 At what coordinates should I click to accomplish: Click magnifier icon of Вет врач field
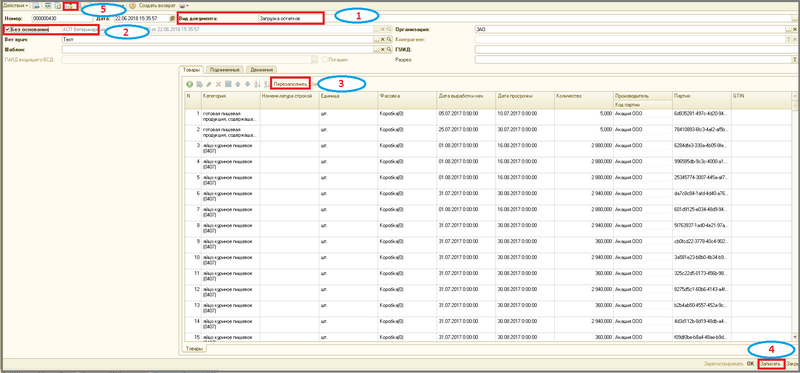pos(389,39)
